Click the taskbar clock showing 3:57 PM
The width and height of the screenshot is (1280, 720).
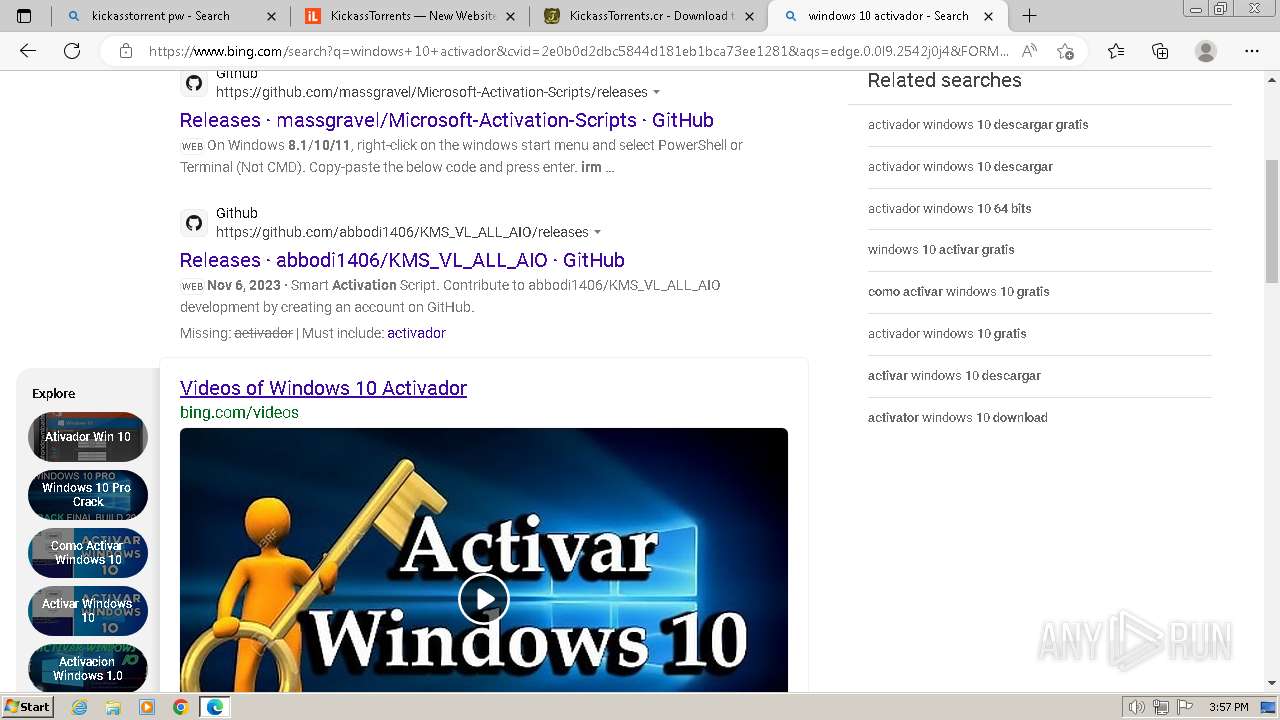[x=1228, y=707]
